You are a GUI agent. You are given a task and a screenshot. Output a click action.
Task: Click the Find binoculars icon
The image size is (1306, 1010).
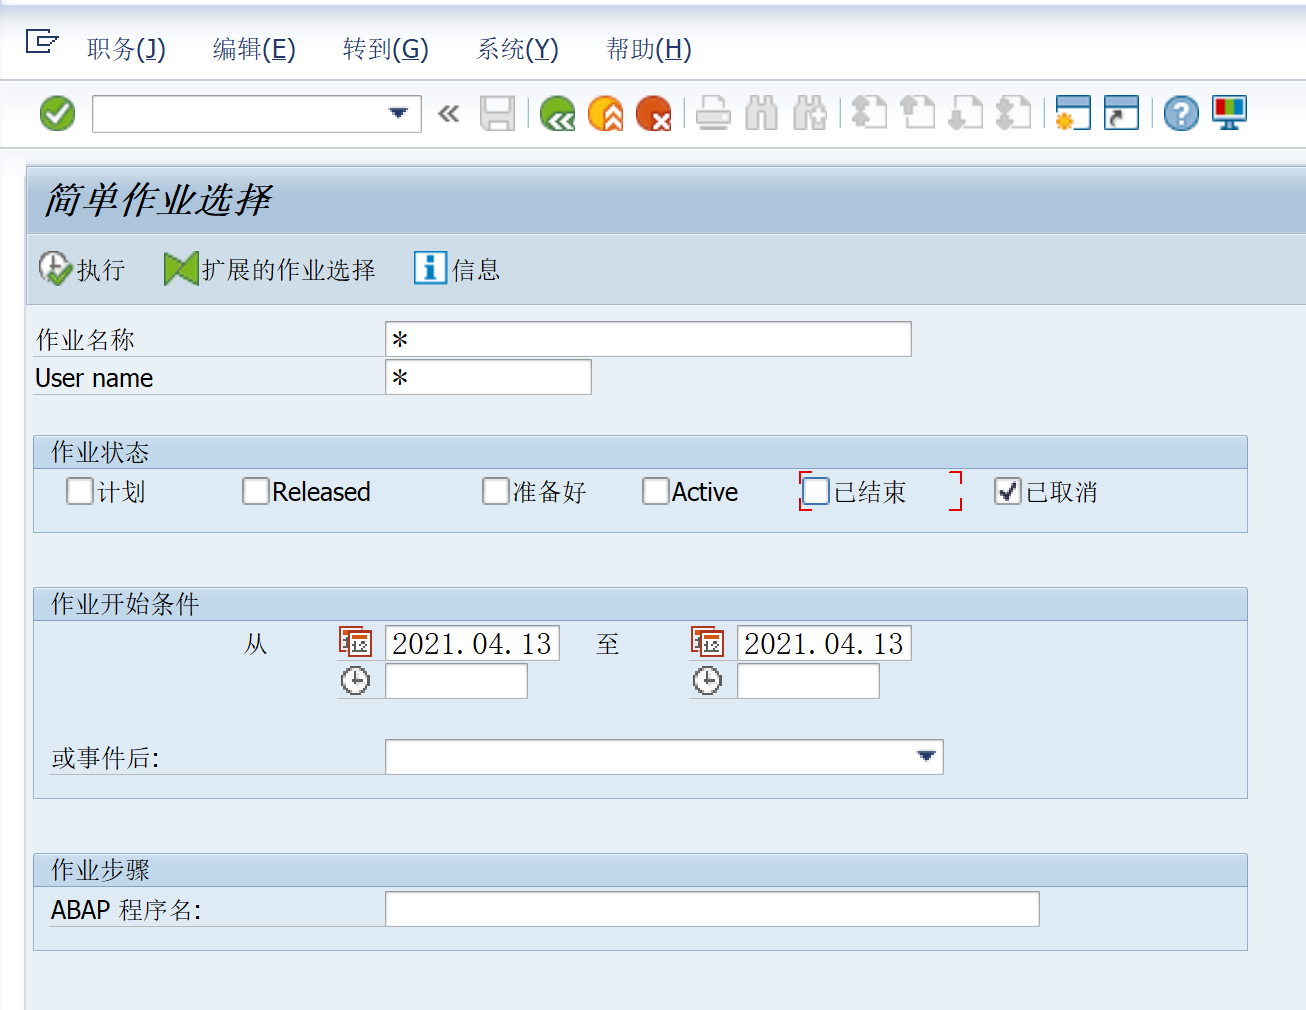[761, 113]
